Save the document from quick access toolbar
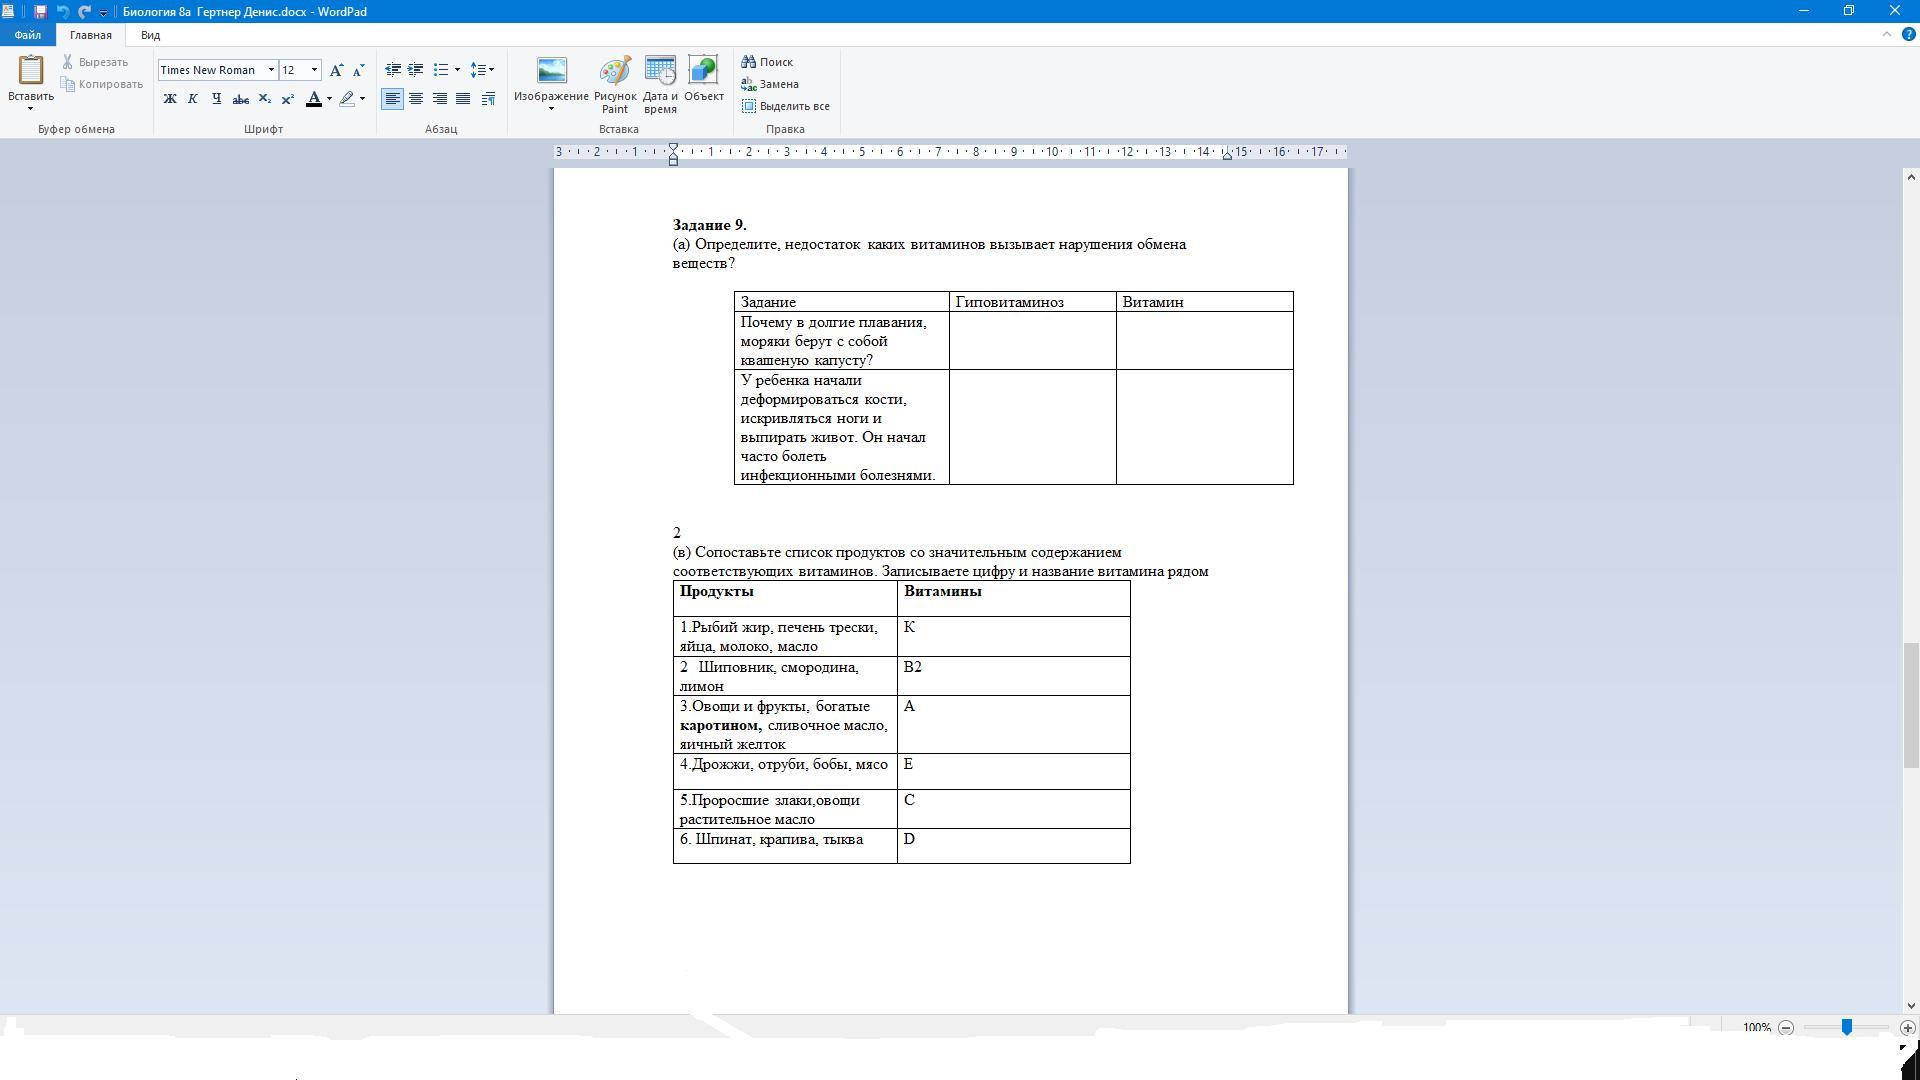The image size is (1920, 1080). [40, 12]
